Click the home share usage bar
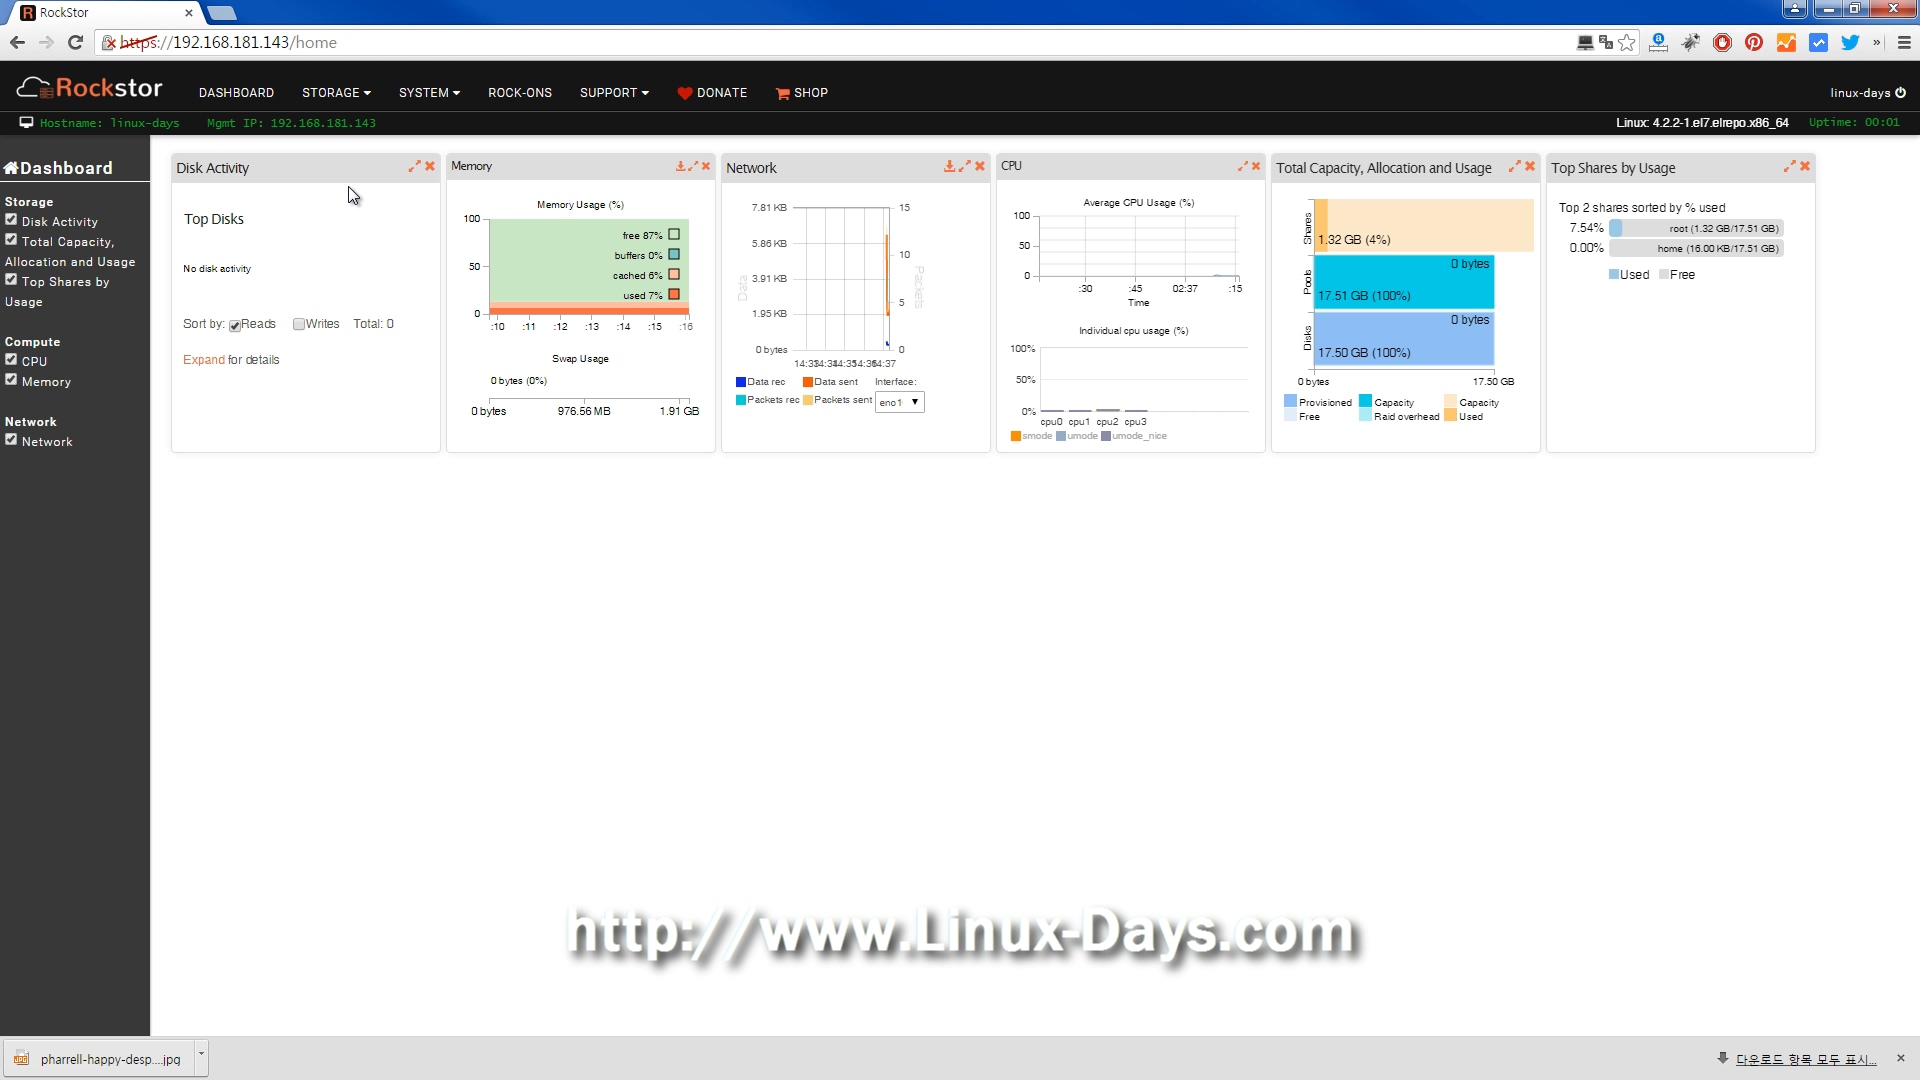This screenshot has width=1920, height=1080. (x=1696, y=249)
